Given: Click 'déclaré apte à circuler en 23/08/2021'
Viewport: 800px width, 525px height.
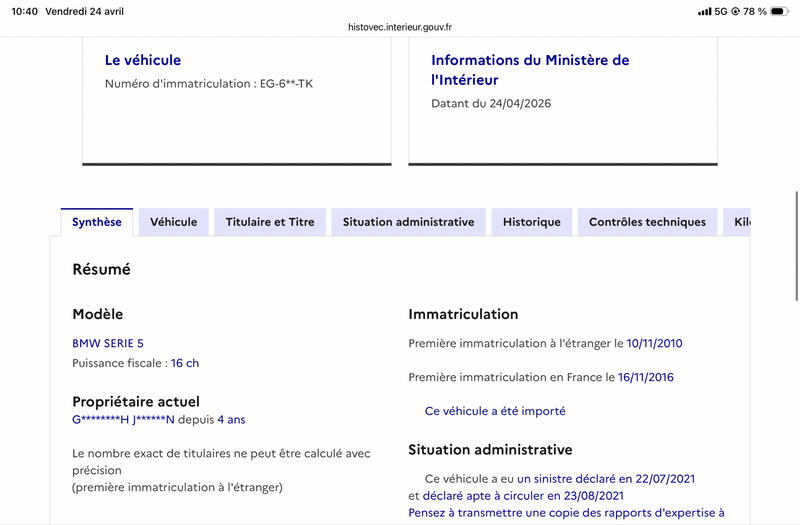Looking at the screenshot, I should click(x=523, y=495).
